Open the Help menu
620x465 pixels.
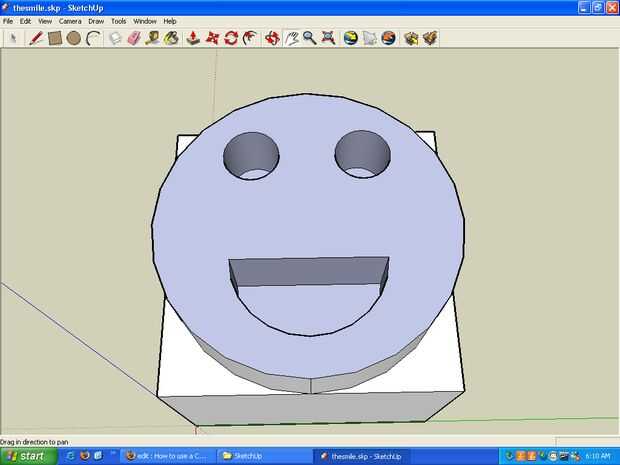pyautogui.click(x=170, y=21)
